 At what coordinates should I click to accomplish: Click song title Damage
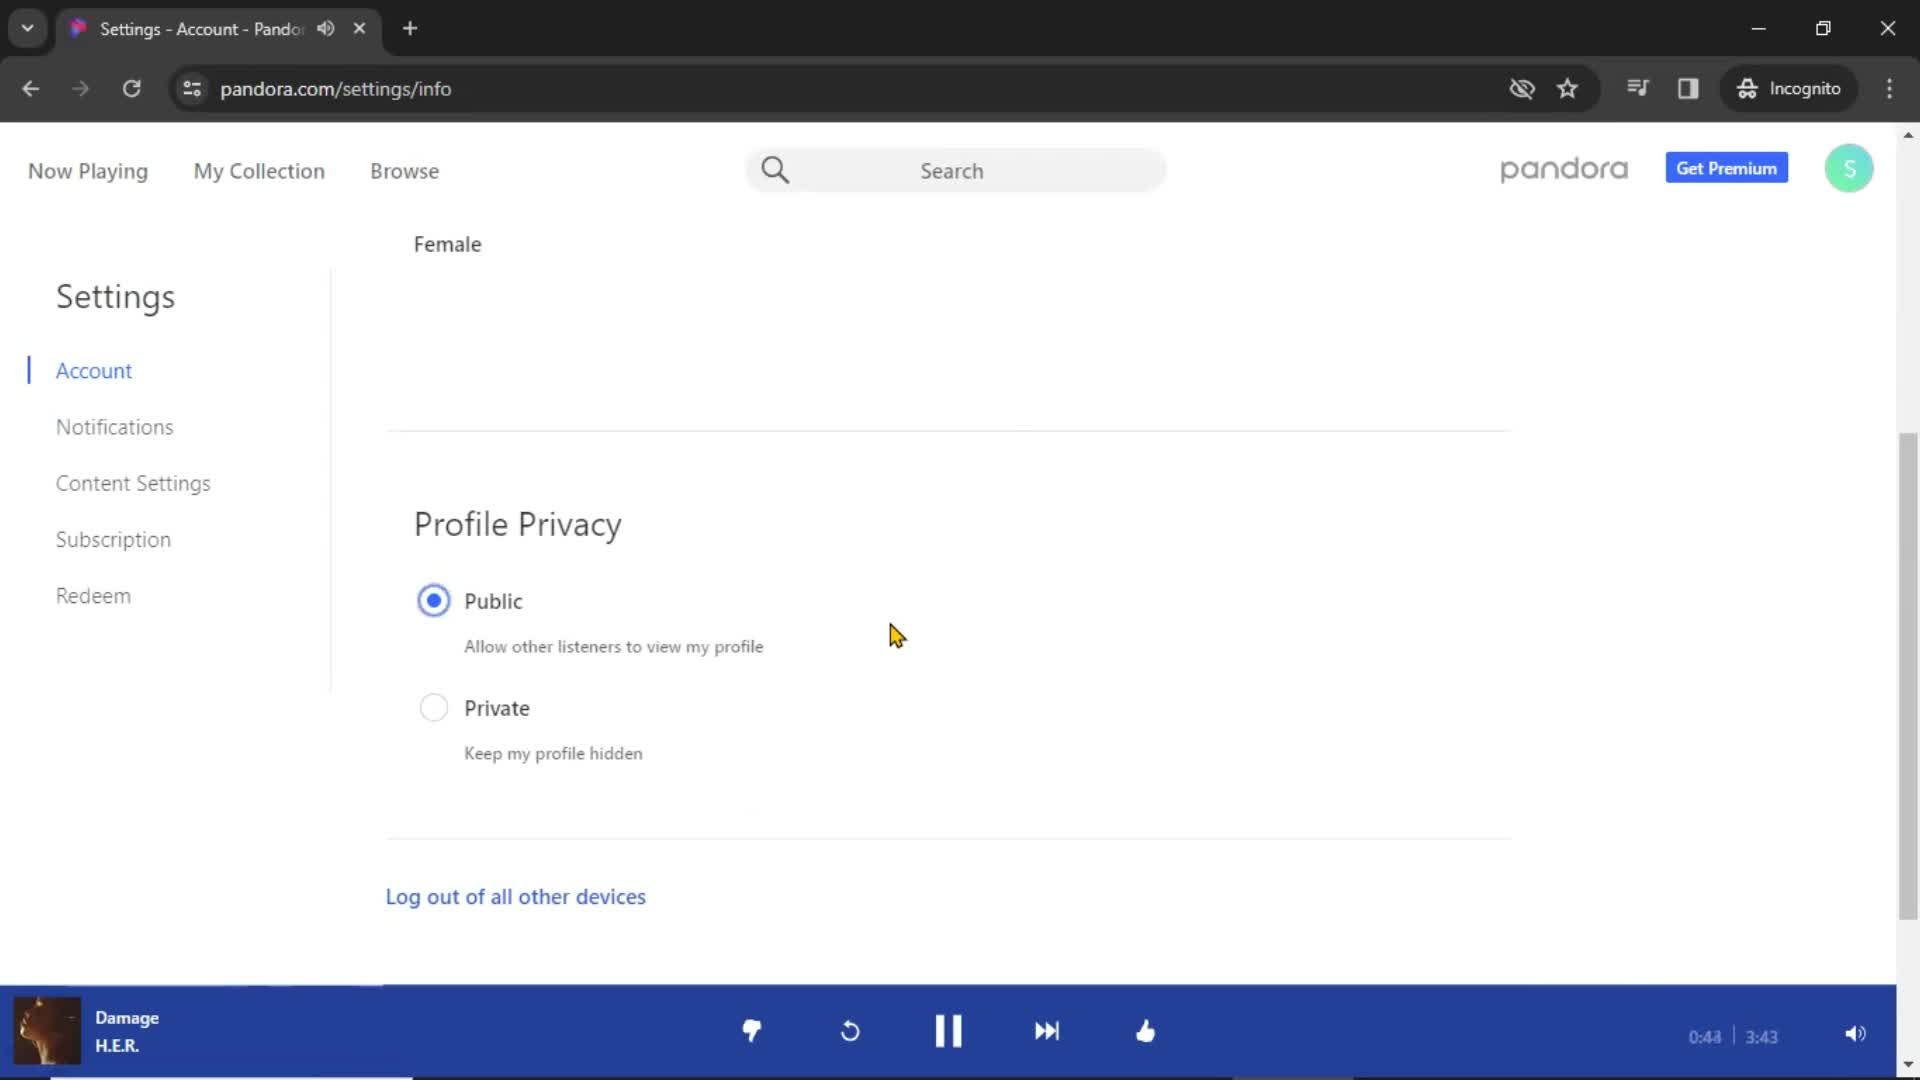(x=127, y=1018)
